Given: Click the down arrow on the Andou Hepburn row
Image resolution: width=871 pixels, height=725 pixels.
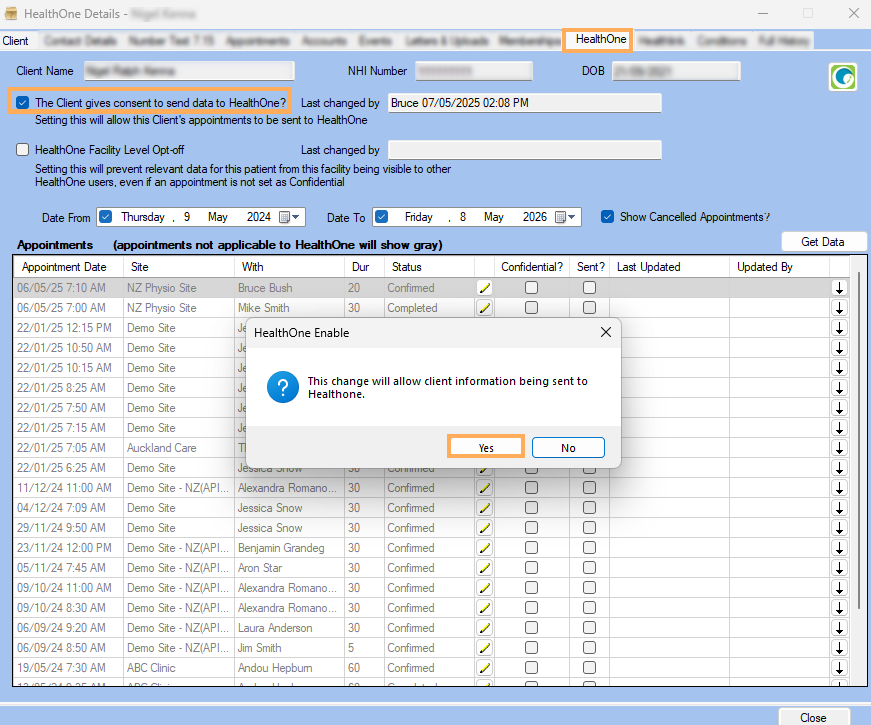Looking at the screenshot, I should (839, 668).
